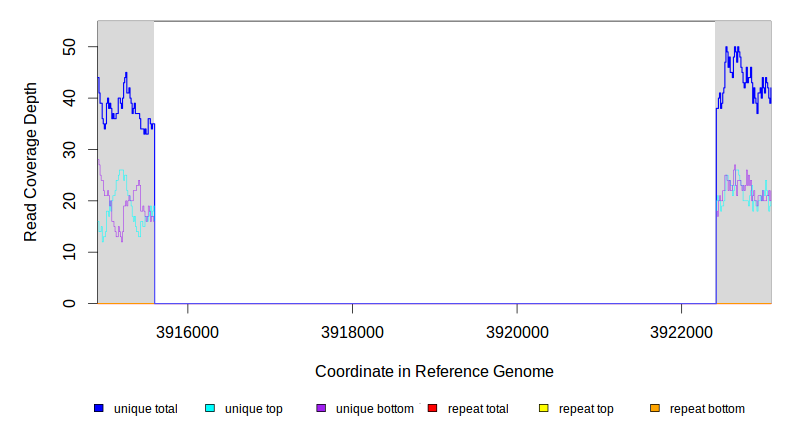This screenshot has height=432, width=792.
Task: Click the orange "repeat bottom" legend swatch
Action: point(654,409)
